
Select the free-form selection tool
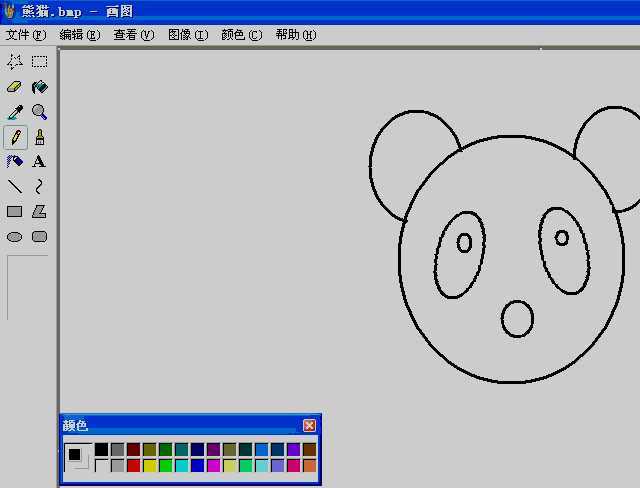click(15, 62)
